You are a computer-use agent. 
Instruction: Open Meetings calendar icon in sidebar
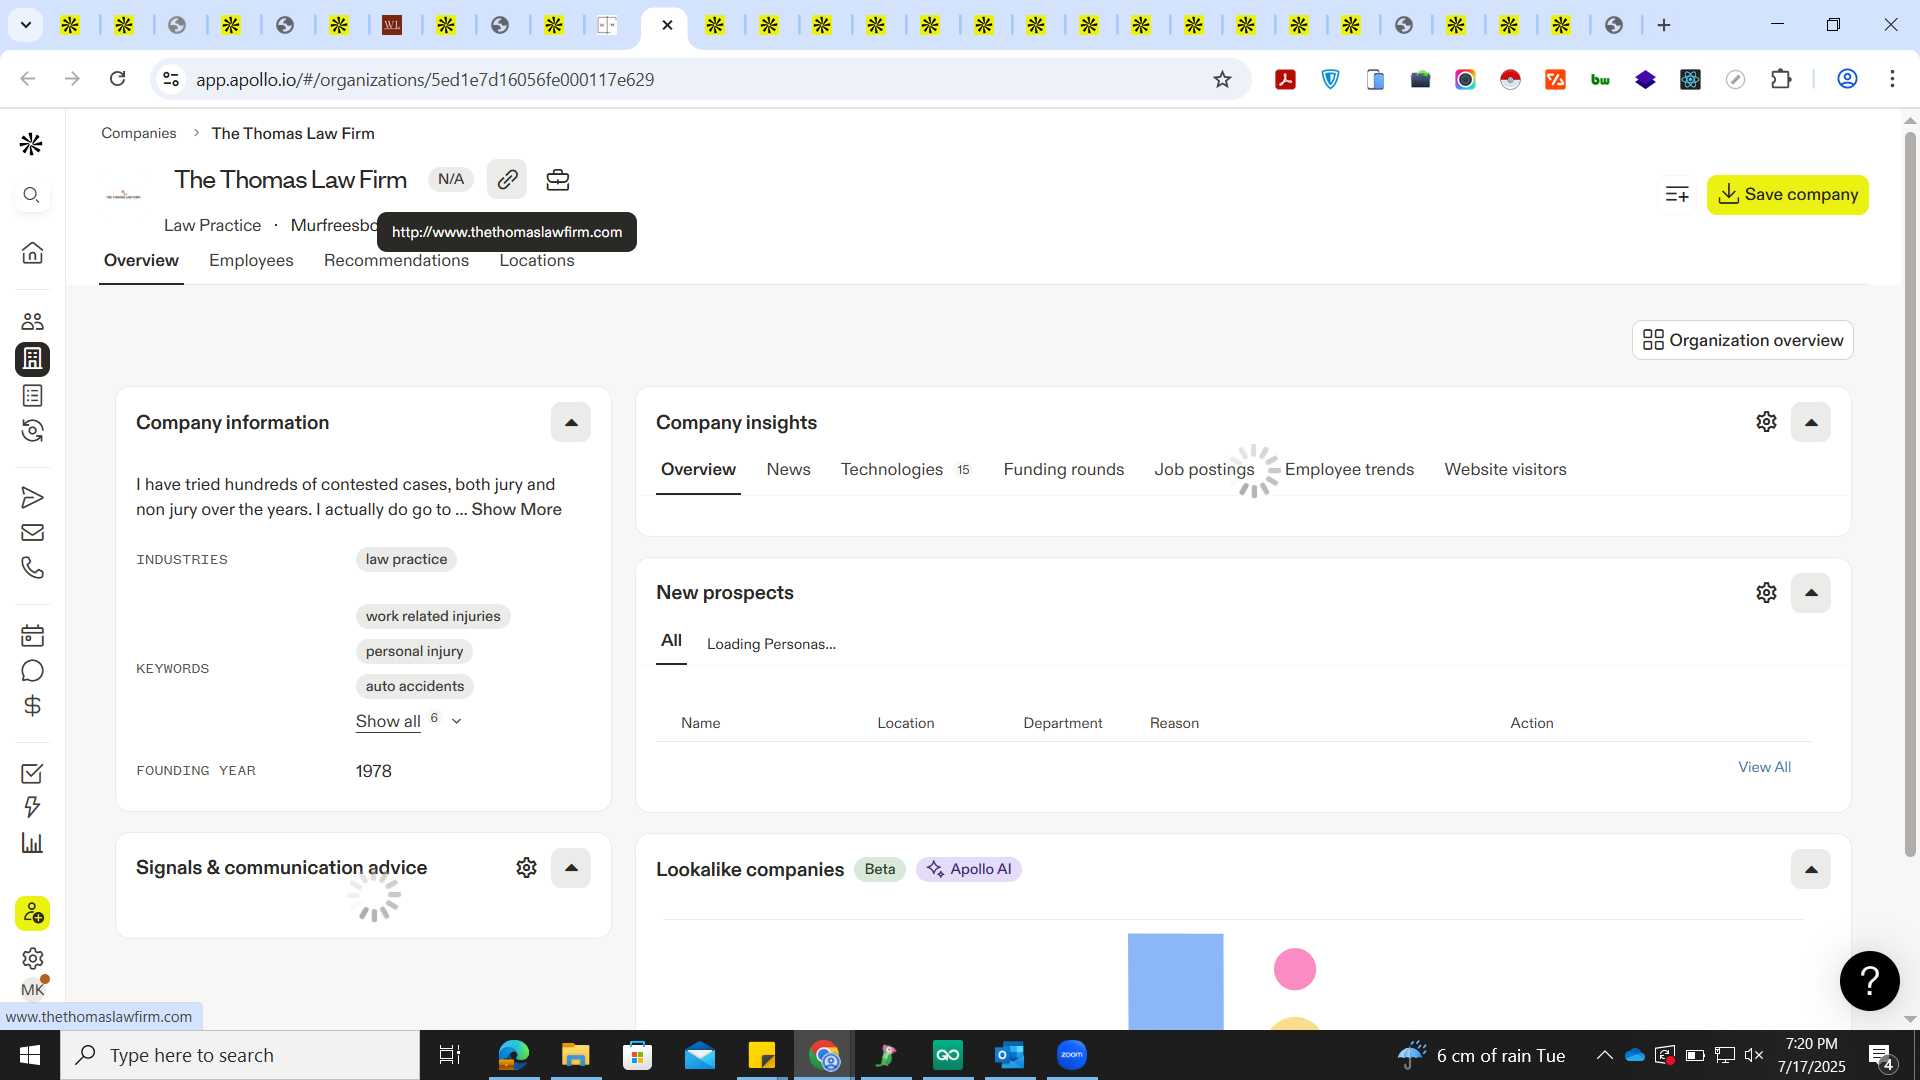pos(32,635)
